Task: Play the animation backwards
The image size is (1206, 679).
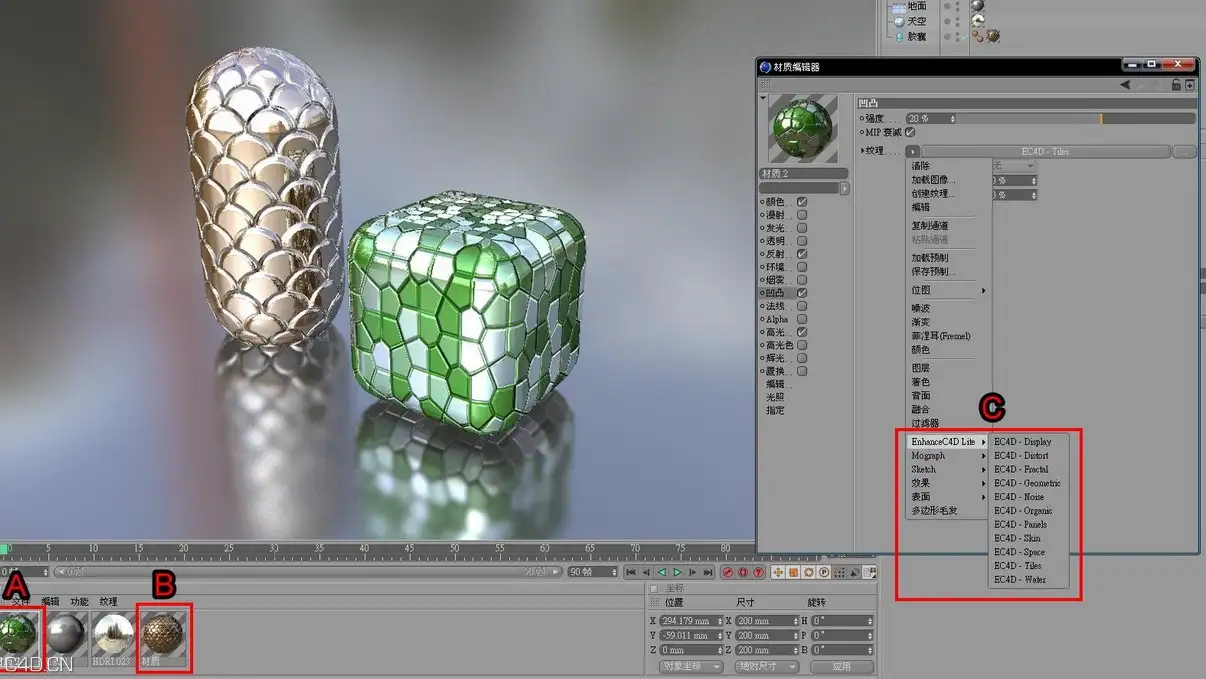Action: pos(661,572)
